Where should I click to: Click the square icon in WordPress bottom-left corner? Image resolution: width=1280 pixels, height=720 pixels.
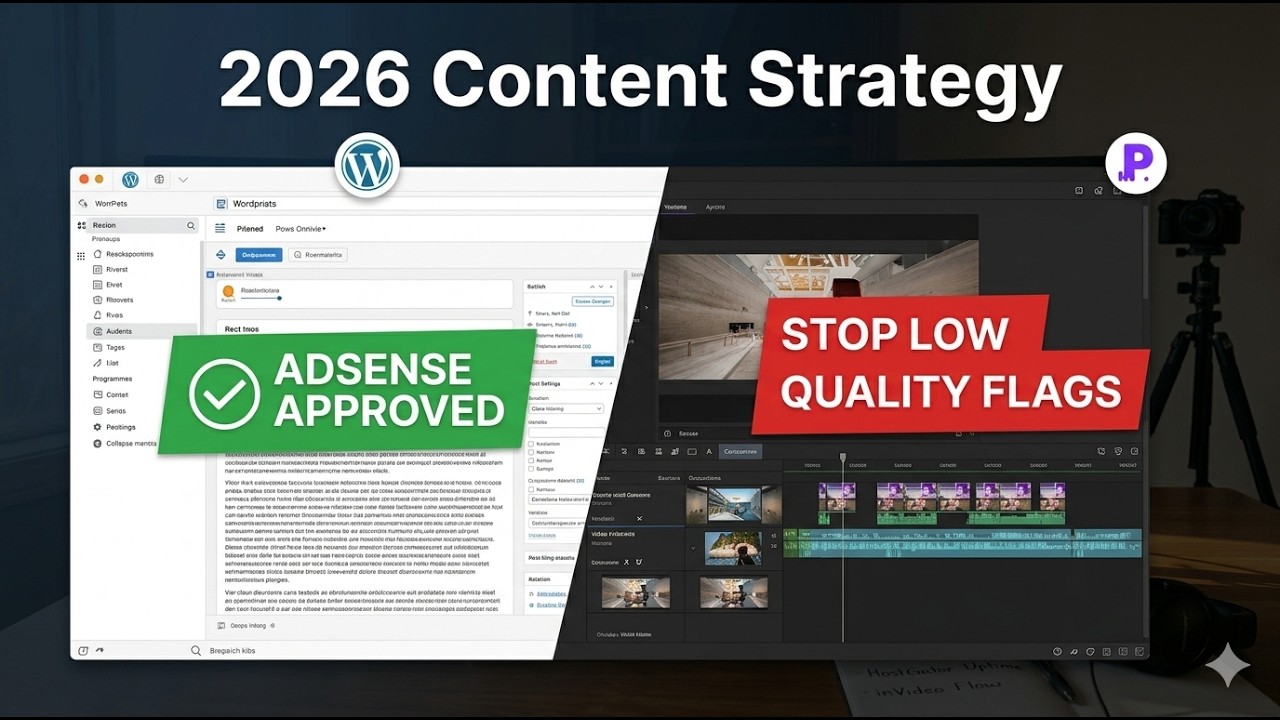pyautogui.click(x=83, y=651)
